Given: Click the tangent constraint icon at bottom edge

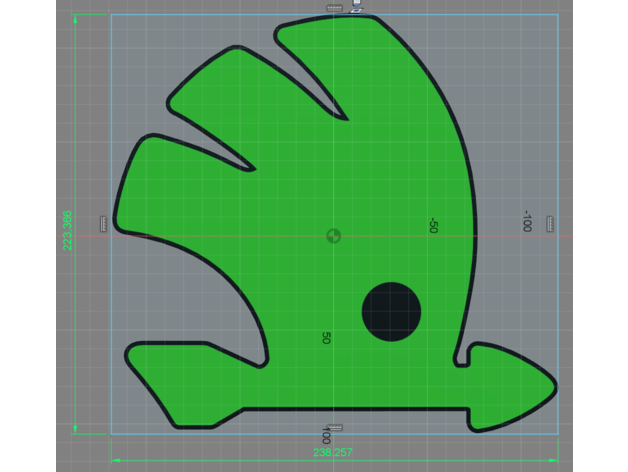Looking at the screenshot, I should point(334,427).
